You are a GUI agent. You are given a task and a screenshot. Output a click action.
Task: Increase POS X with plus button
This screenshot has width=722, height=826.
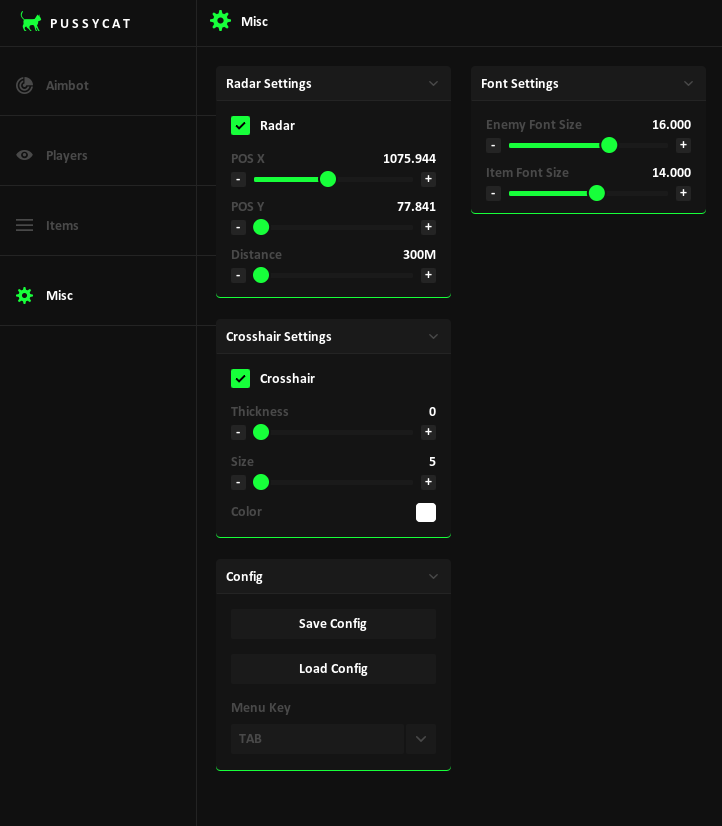[428, 179]
